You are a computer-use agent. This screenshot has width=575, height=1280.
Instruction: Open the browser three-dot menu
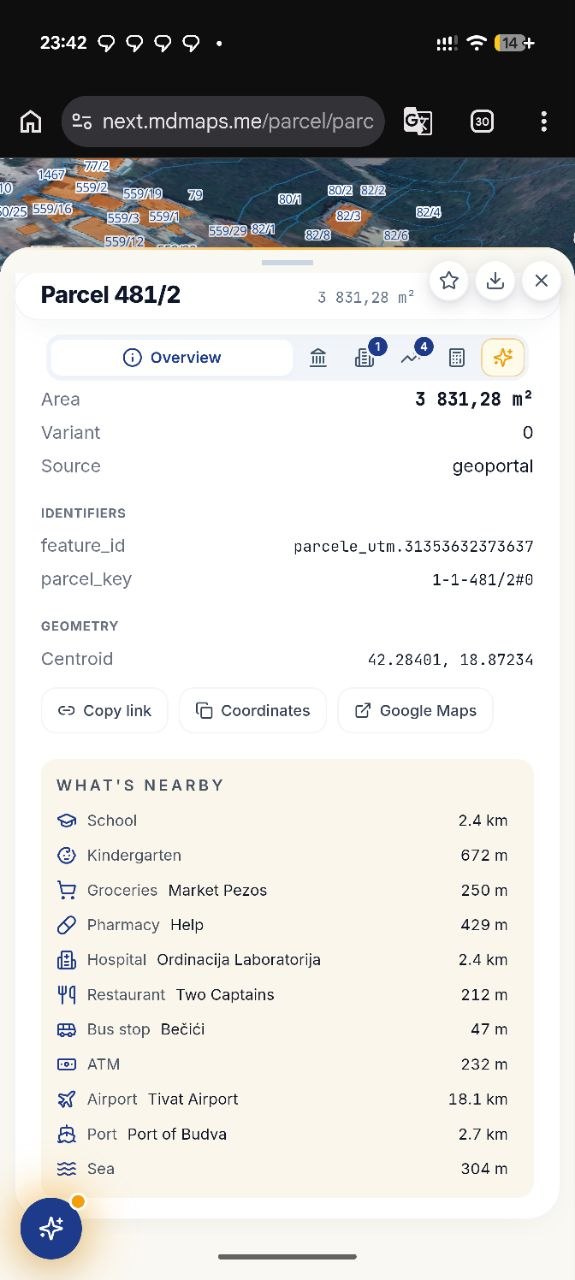tap(544, 122)
